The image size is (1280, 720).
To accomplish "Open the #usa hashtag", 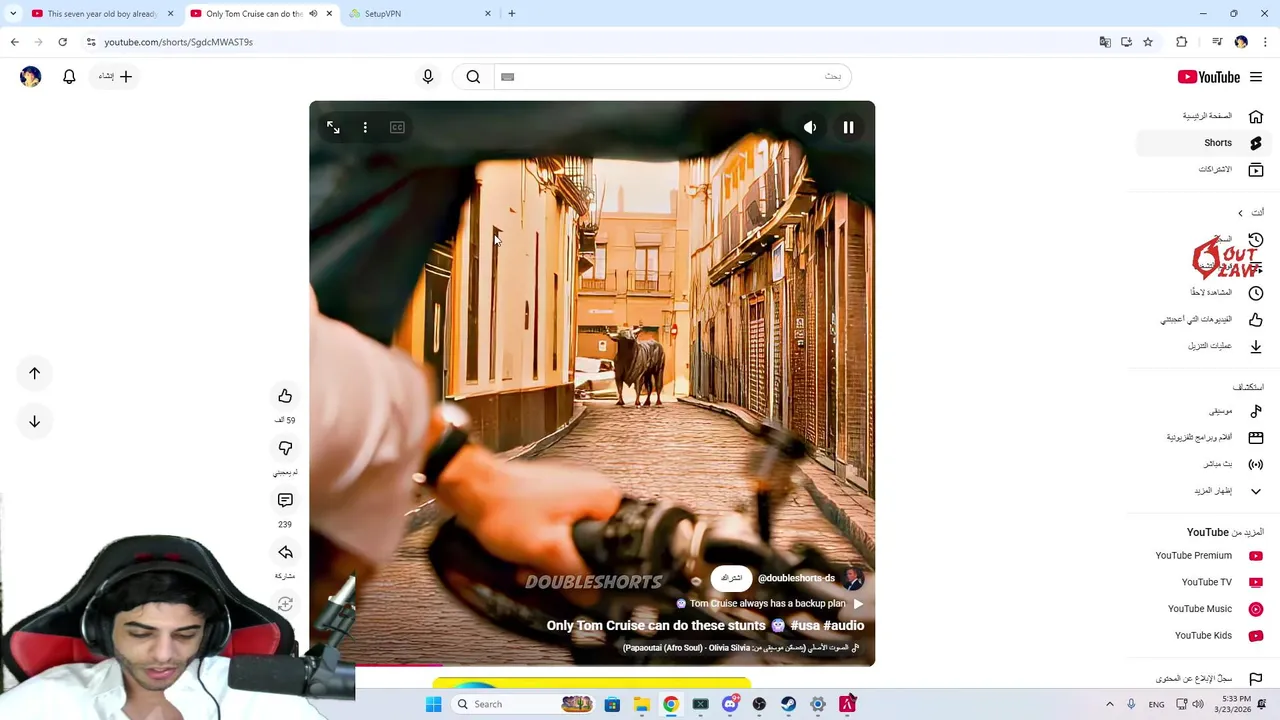I will point(805,626).
